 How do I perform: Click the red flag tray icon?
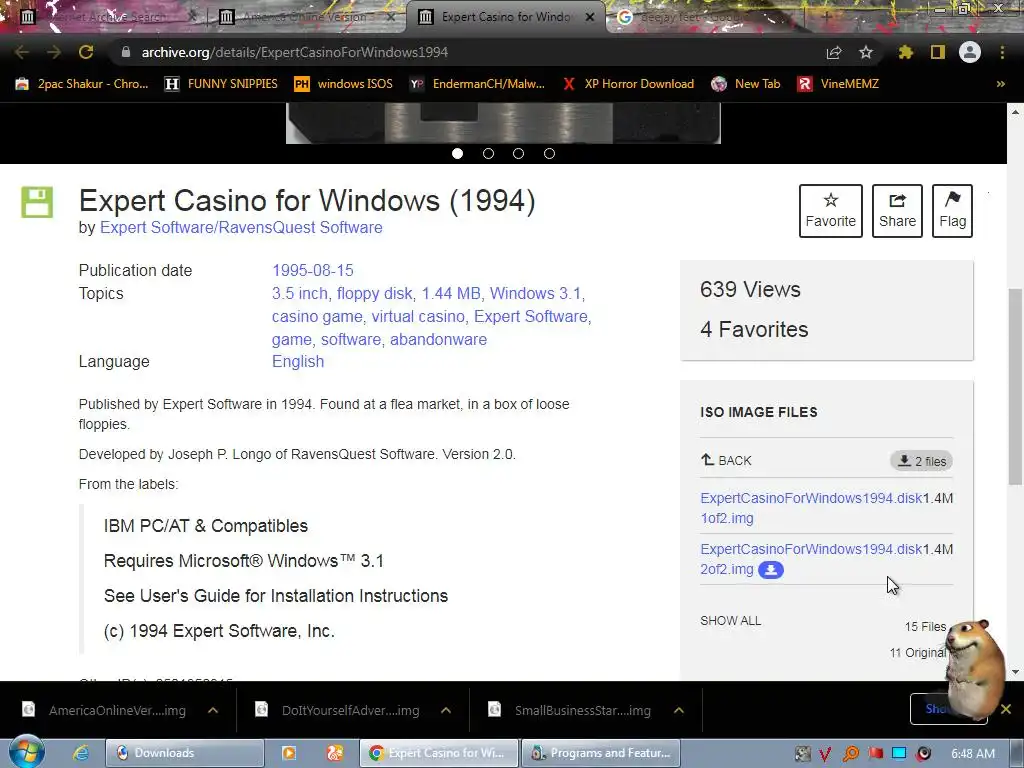point(875,754)
